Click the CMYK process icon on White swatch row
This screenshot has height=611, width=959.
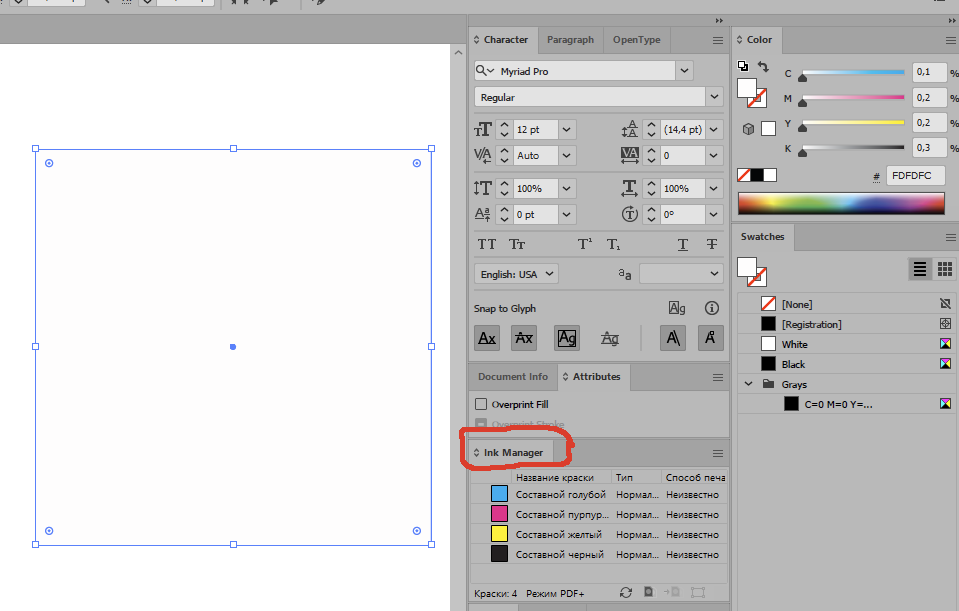pos(946,344)
